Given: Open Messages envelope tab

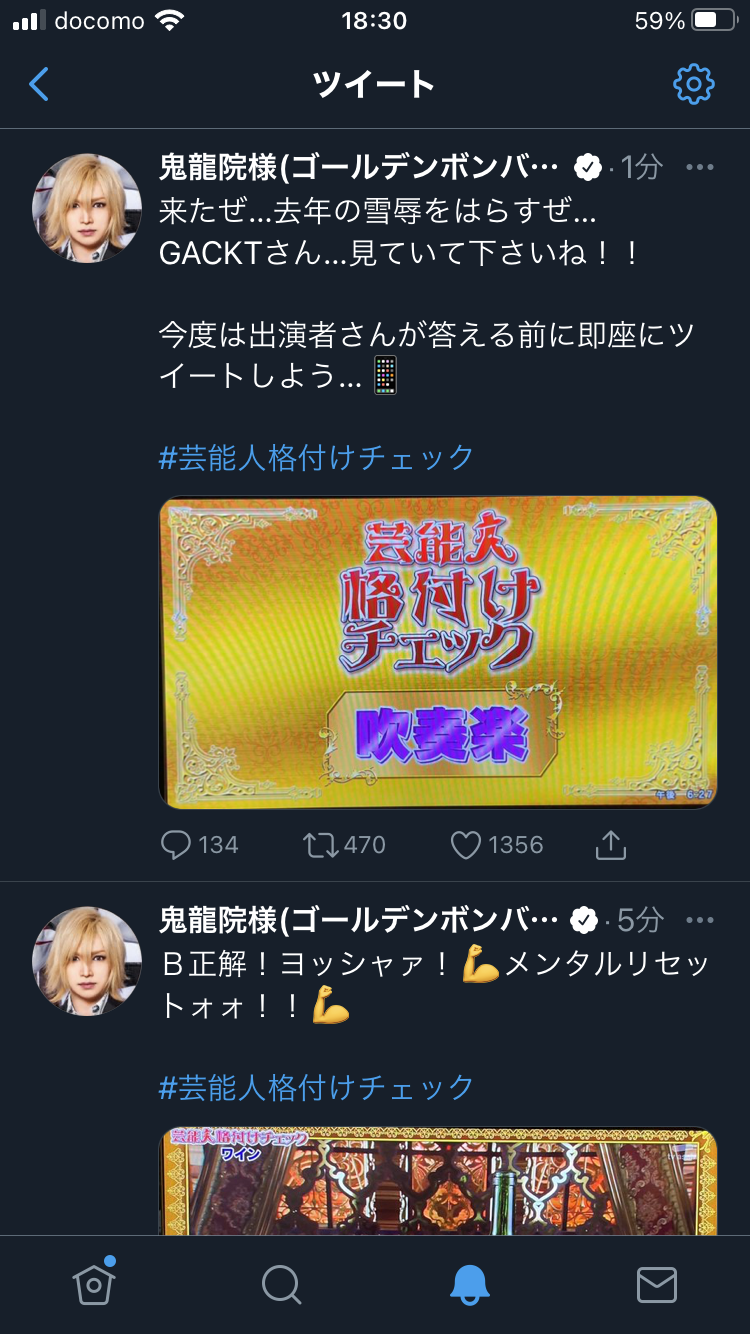Looking at the screenshot, I should [x=657, y=1284].
